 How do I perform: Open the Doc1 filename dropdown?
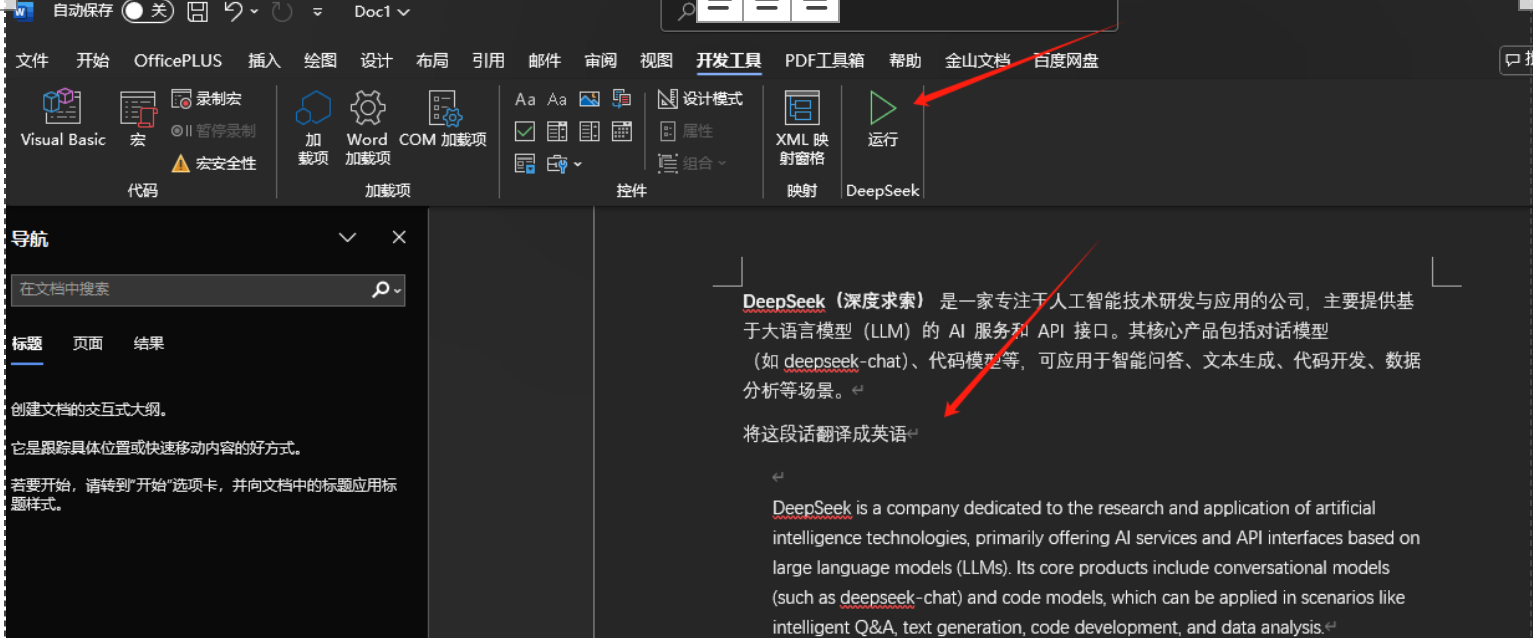tap(382, 12)
